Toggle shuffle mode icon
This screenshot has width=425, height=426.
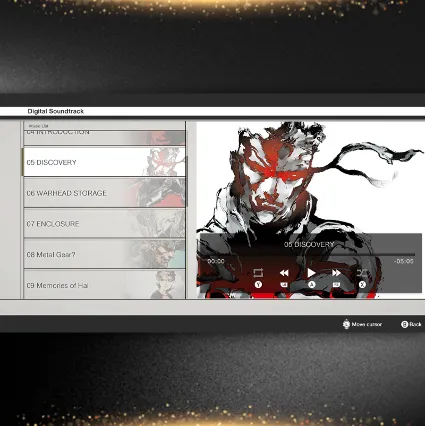pyautogui.click(x=362, y=273)
